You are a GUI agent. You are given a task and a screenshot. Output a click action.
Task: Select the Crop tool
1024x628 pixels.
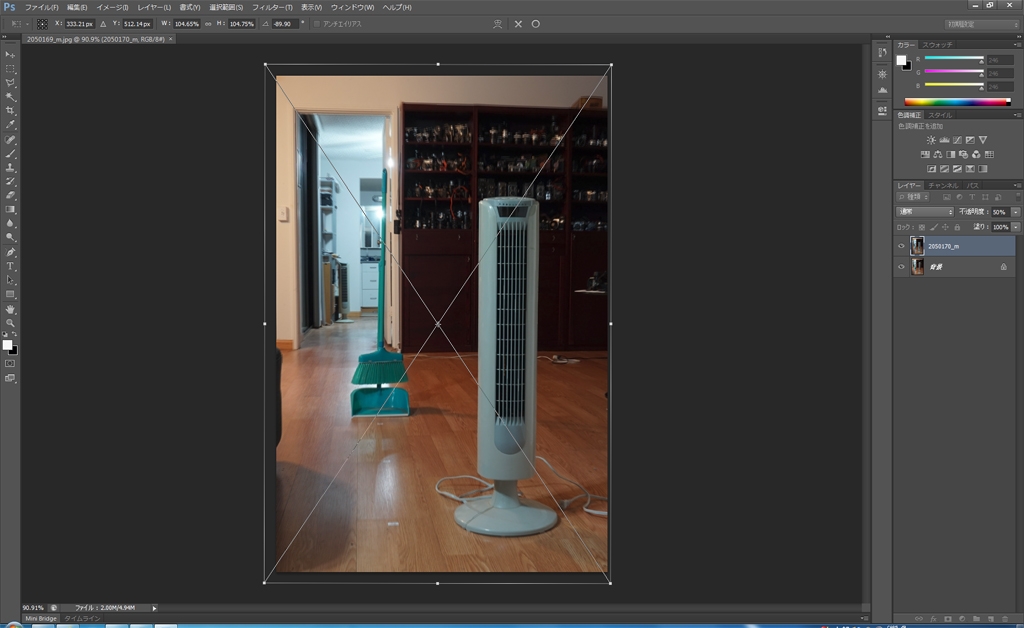10,111
